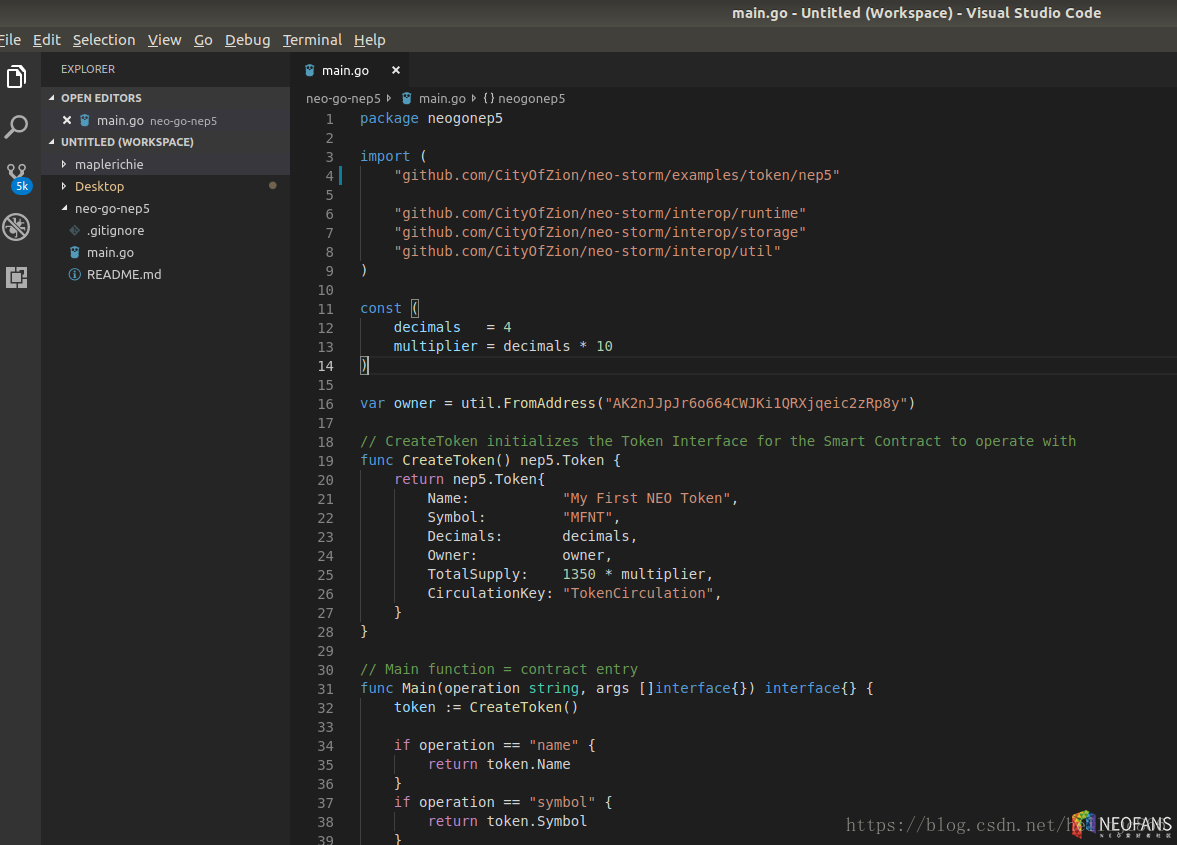
Task: Click the .gitignore file icon
Action: point(74,230)
